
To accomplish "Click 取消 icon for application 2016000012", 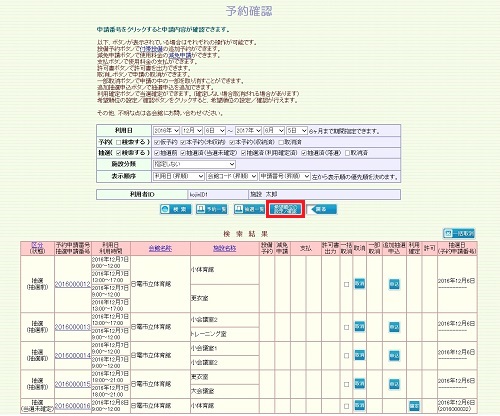I will (x=360, y=284).
